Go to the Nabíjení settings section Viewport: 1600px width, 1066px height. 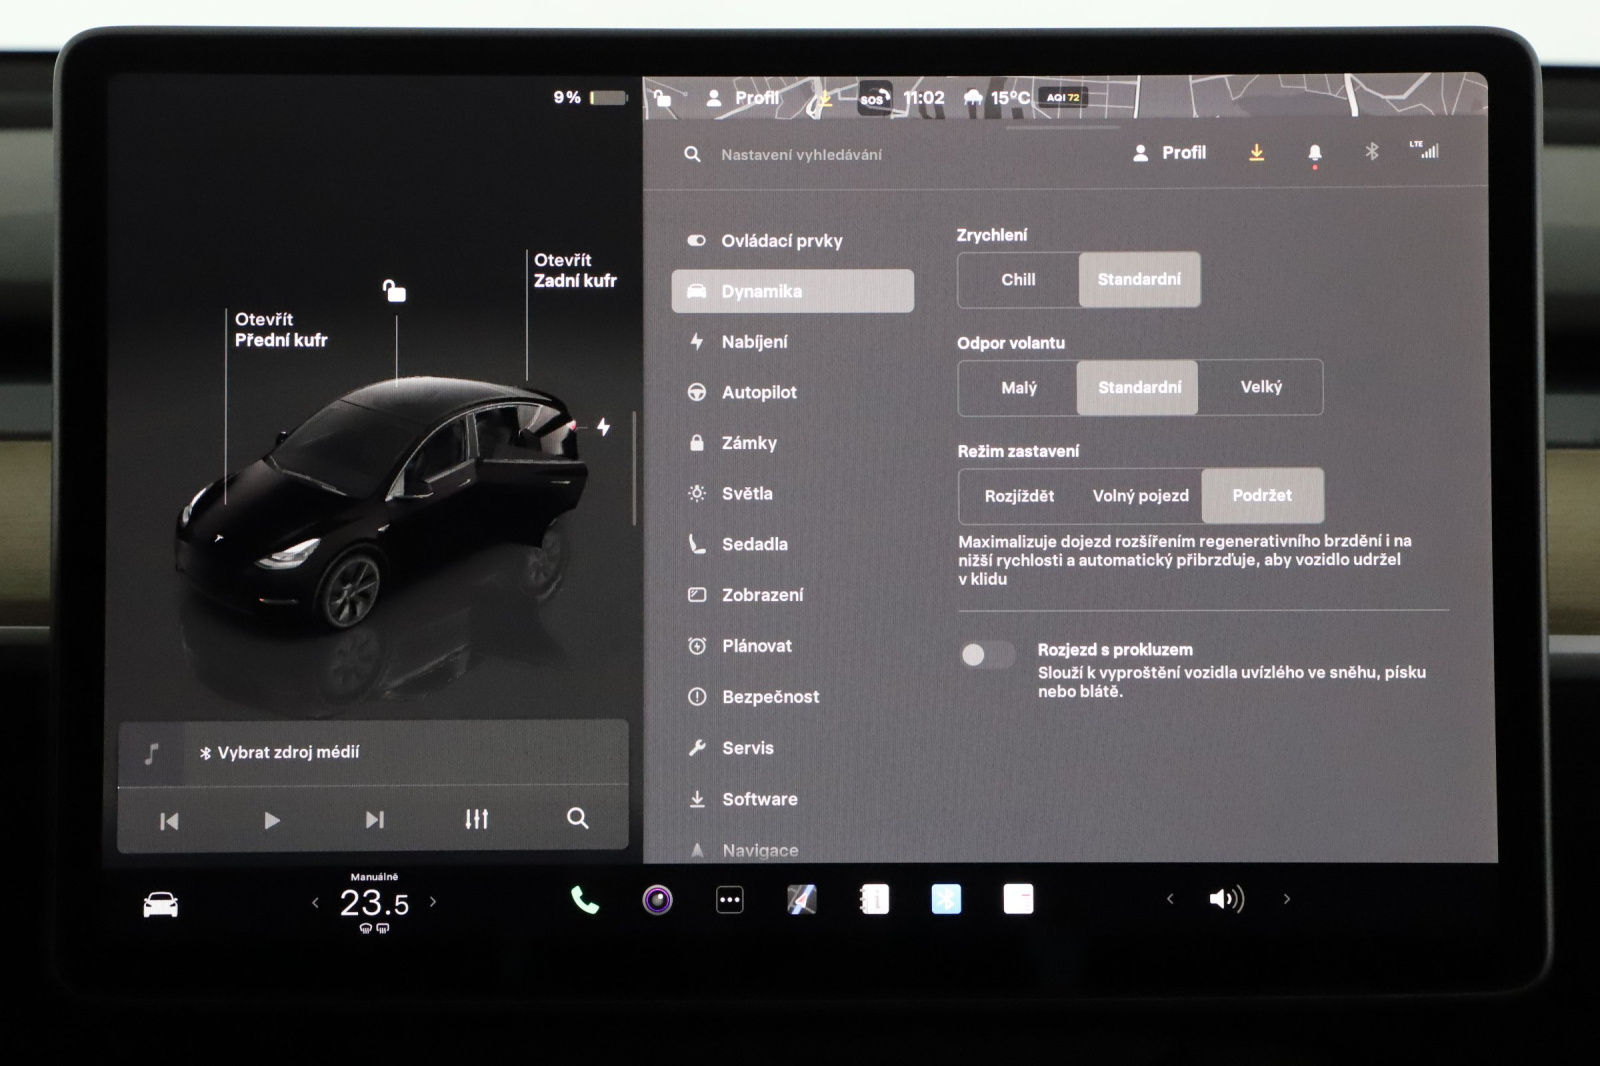pos(754,342)
